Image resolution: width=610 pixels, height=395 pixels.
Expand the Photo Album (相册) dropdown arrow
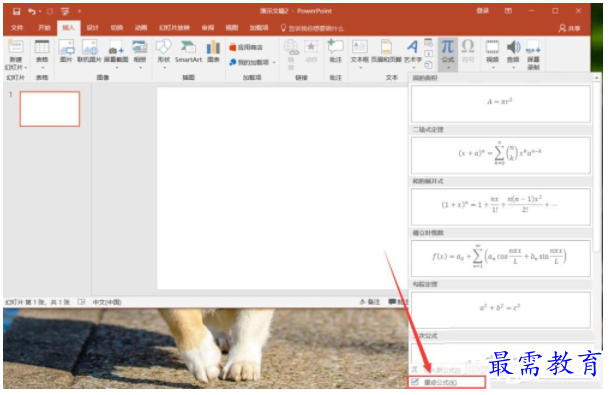tap(140, 68)
